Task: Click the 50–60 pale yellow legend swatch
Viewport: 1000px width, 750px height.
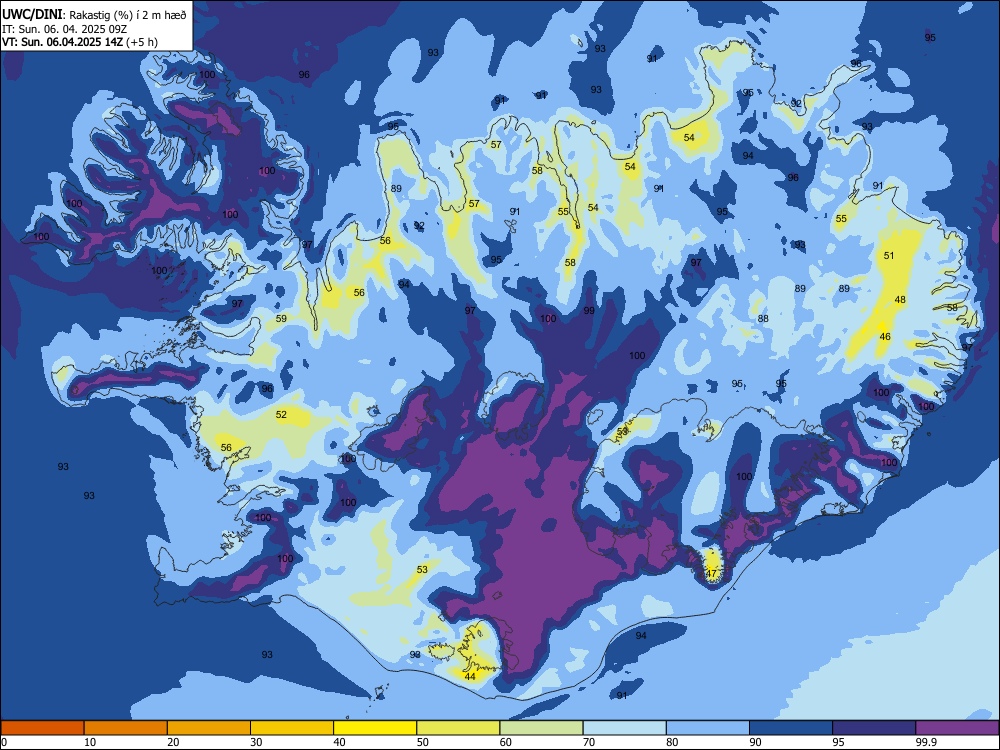Action: [458, 728]
